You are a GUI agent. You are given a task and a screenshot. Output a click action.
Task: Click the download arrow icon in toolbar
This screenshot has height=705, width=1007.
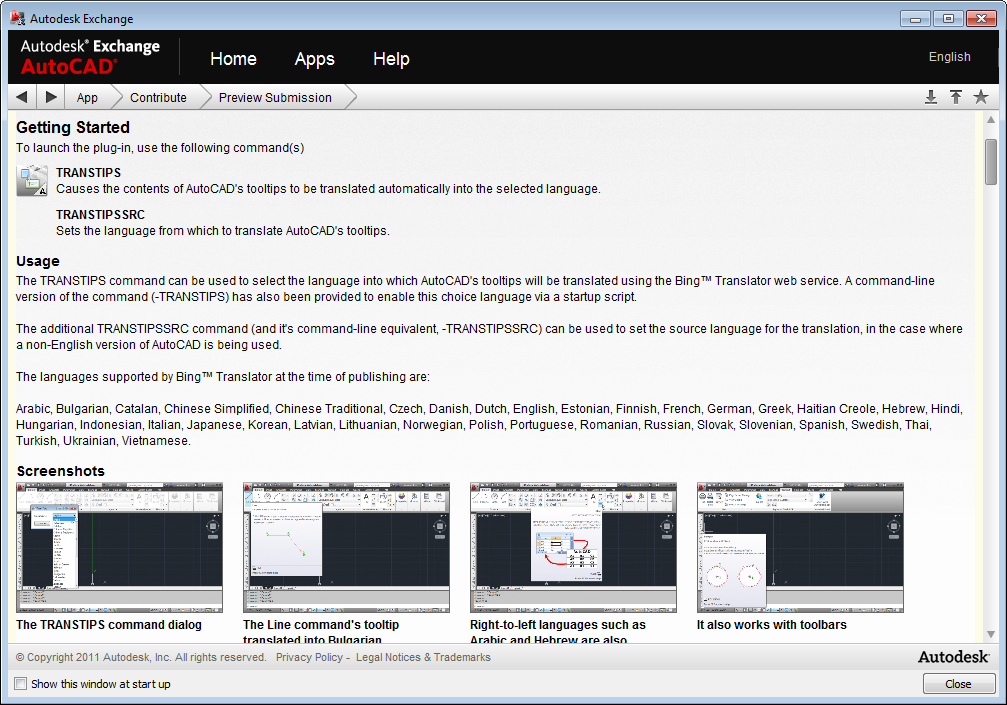(x=931, y=97)
